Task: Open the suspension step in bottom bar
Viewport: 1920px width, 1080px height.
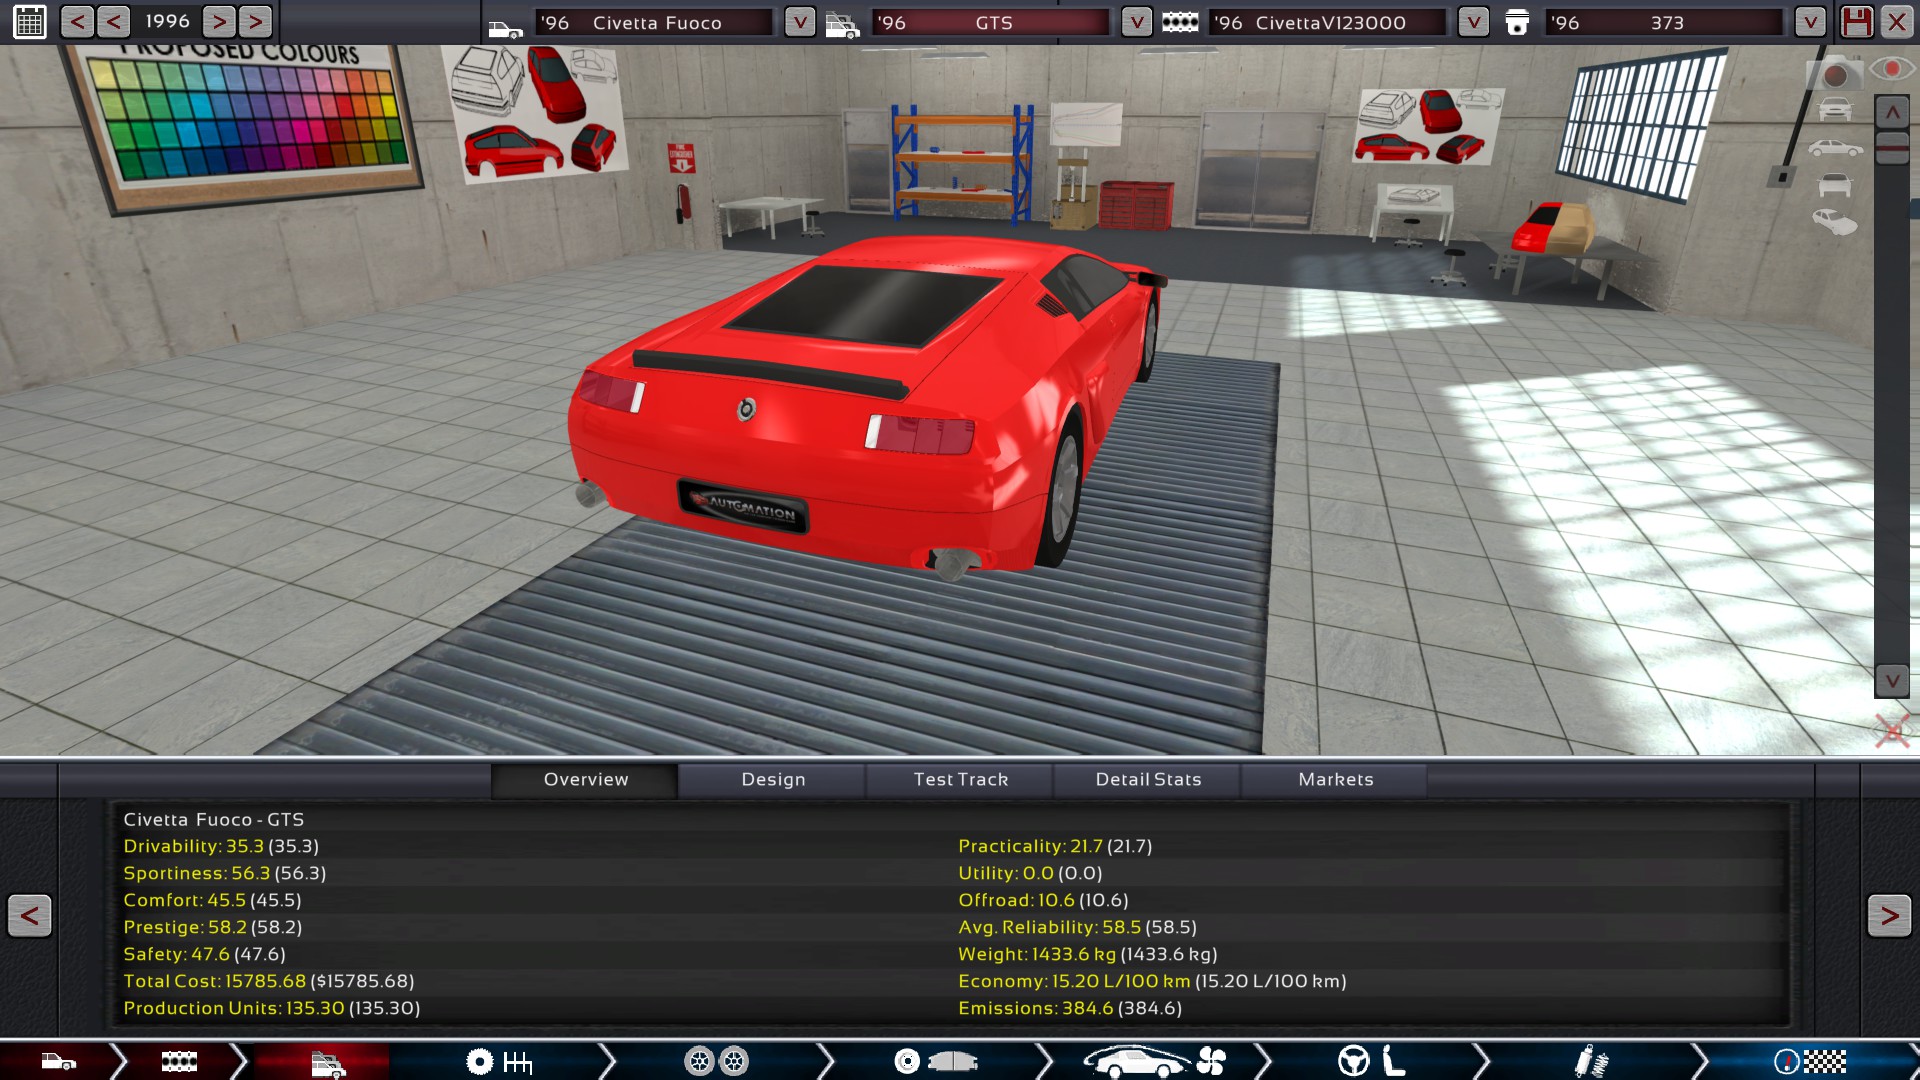Action: point(1590,1062)
